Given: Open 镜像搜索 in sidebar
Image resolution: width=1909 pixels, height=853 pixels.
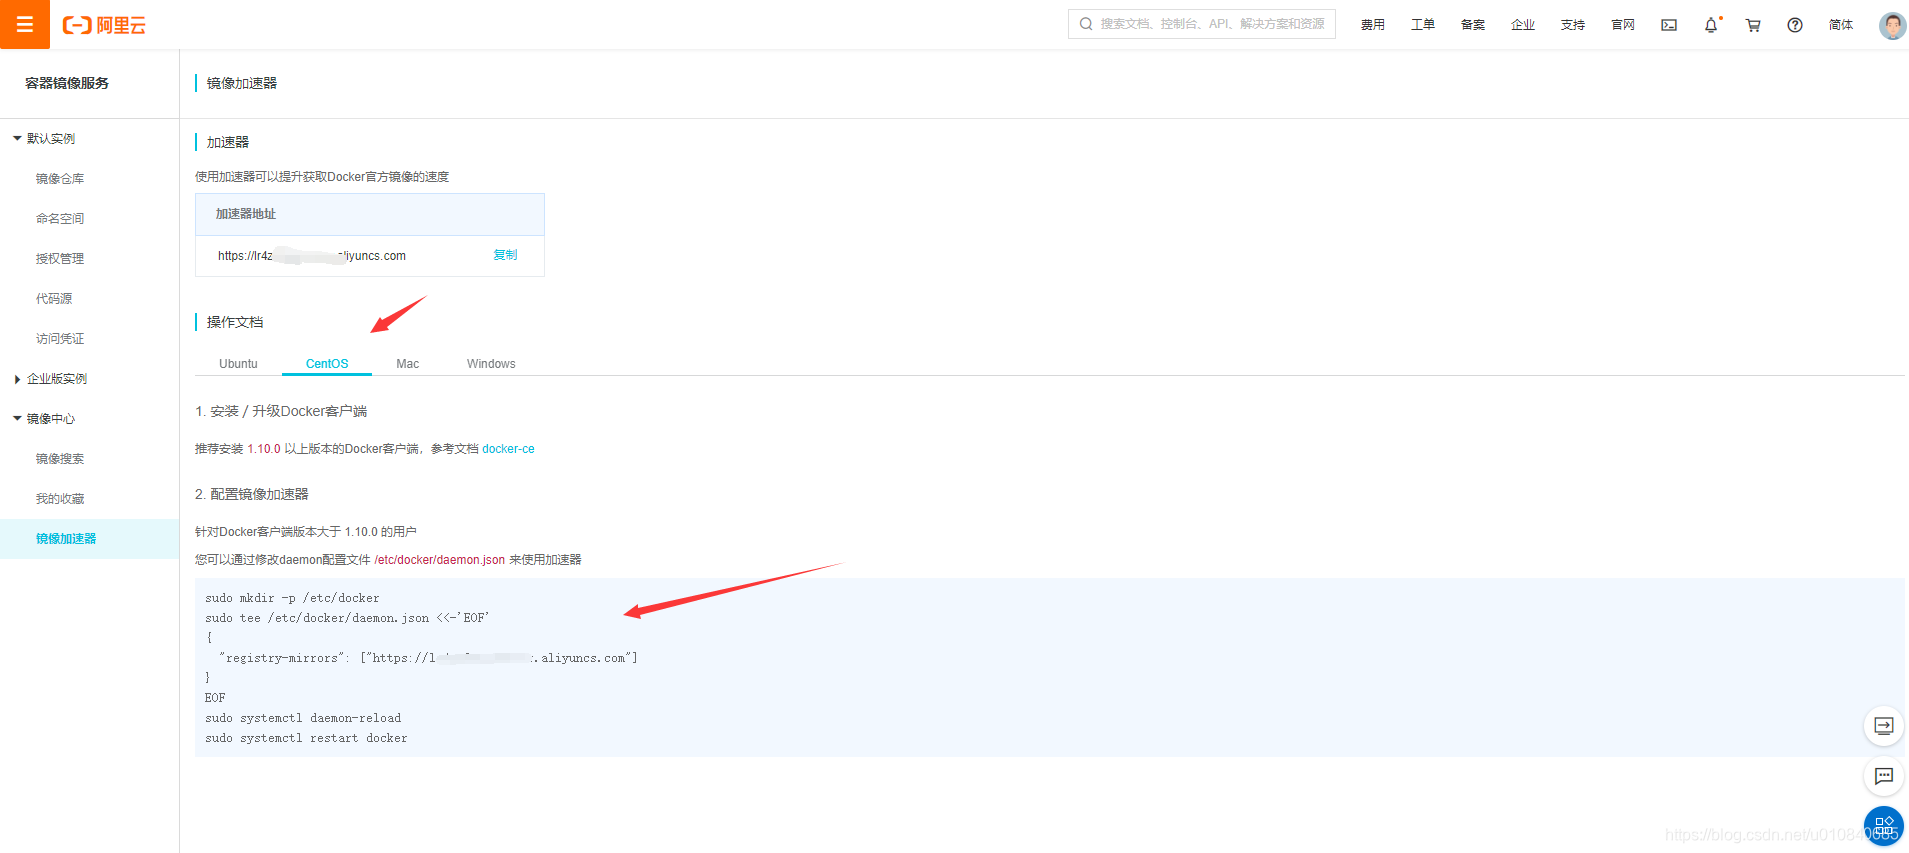Looking at the screenshot, I should (x=60, y=459).
